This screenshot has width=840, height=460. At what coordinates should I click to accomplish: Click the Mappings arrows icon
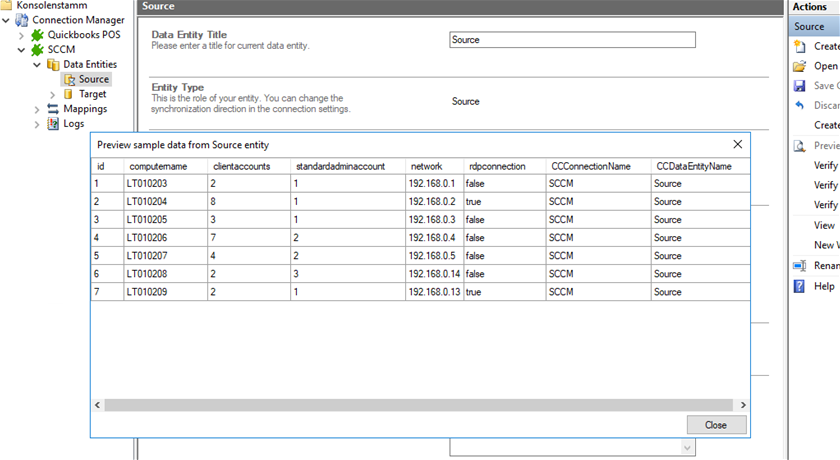coord(53,109)
